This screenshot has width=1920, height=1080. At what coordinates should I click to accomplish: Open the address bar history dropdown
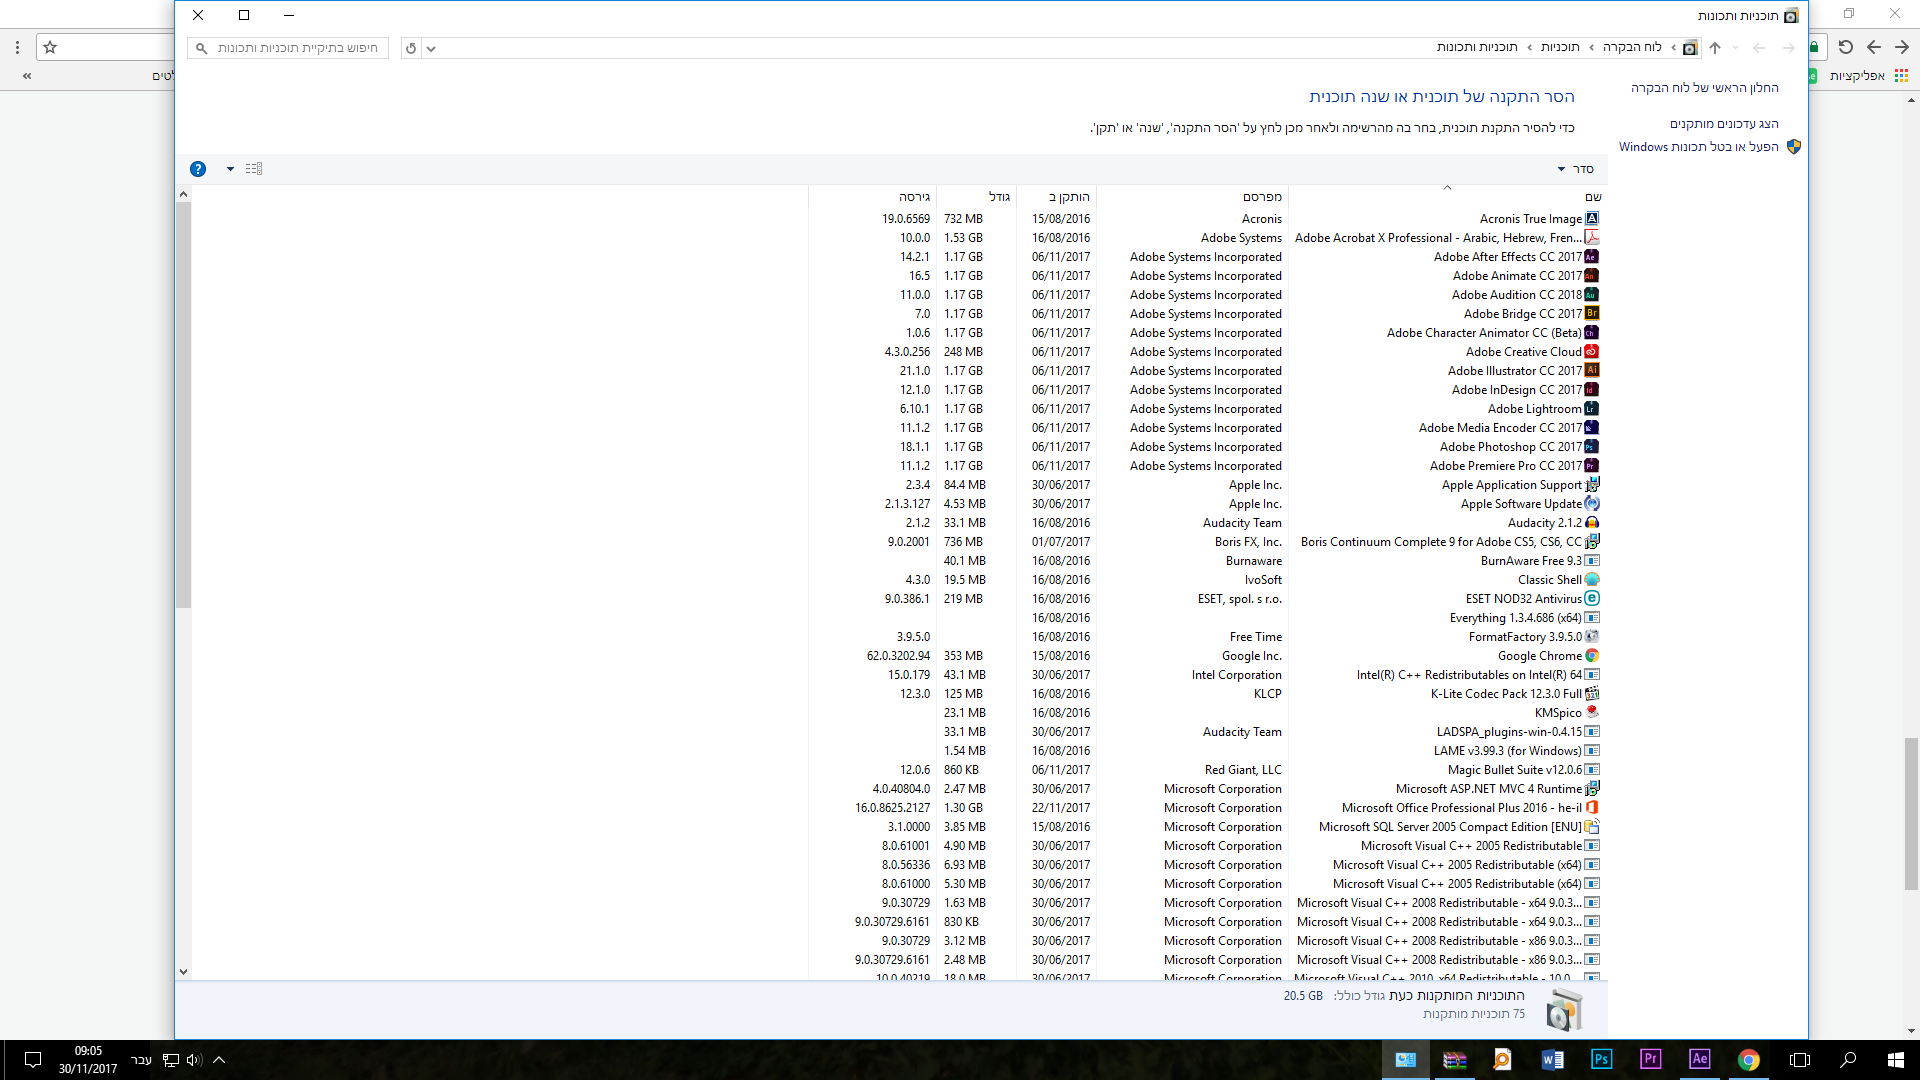pos(431,48)
